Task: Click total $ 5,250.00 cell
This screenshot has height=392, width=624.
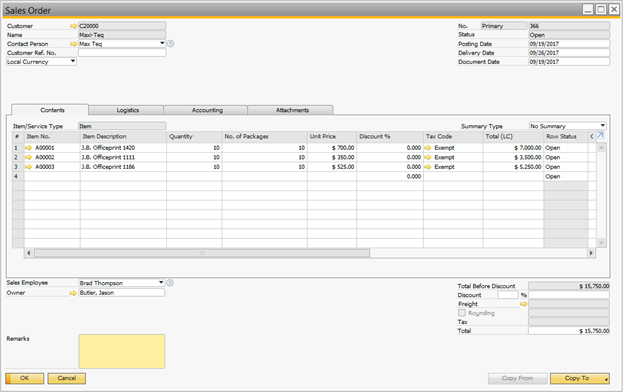Action: click(513, 167)
